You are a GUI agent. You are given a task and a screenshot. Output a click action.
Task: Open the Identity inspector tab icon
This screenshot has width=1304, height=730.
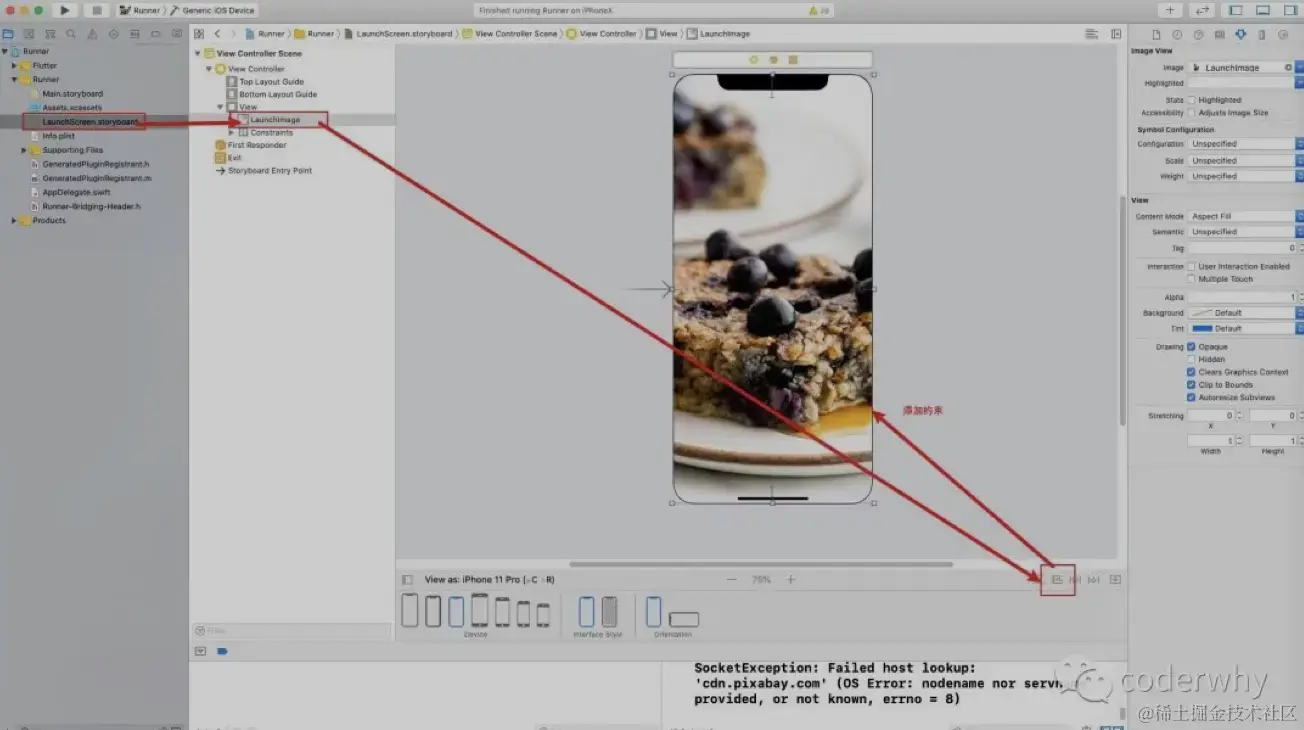tap(1219, 34)
